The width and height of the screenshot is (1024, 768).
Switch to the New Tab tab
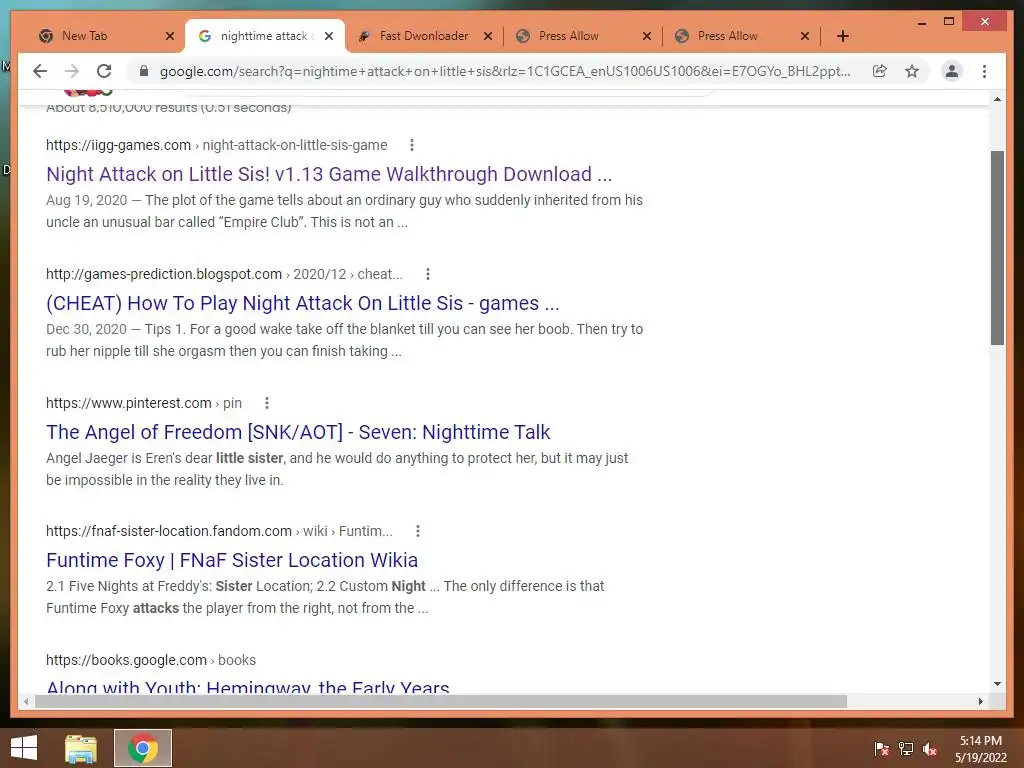104,36
